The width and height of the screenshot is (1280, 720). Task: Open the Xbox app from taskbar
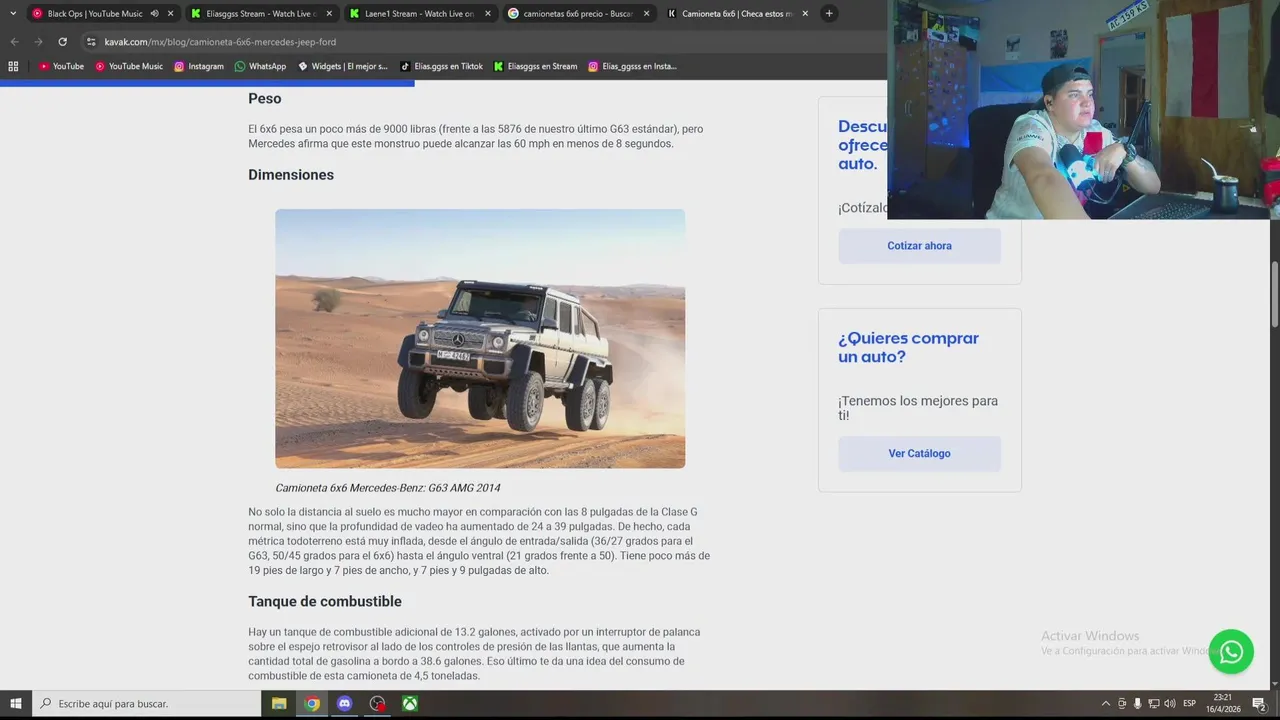click(x=410, y=704)
